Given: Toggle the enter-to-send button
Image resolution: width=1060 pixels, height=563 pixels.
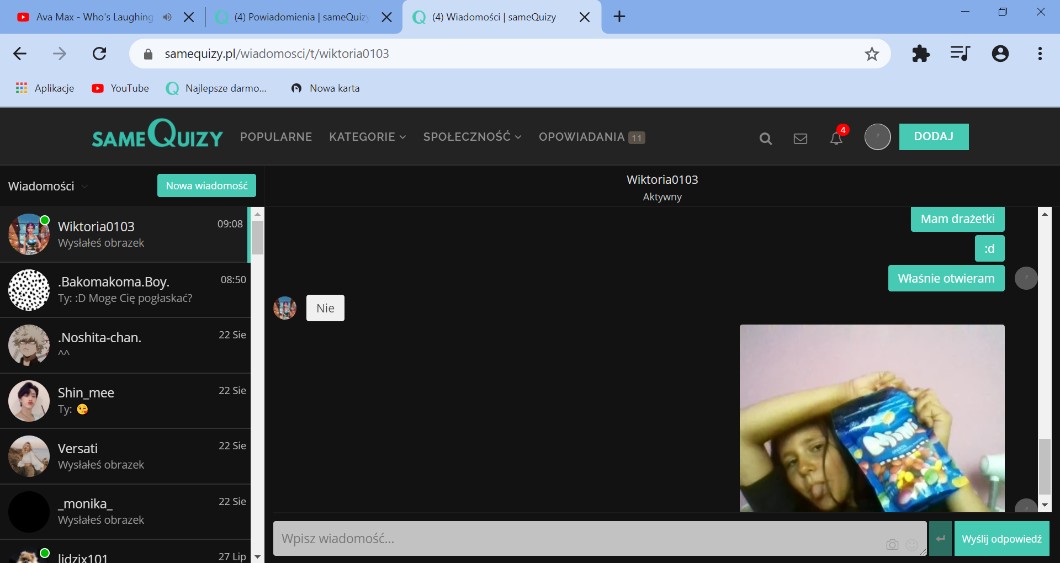Looking at the screenshot, I should click(940, 539).
